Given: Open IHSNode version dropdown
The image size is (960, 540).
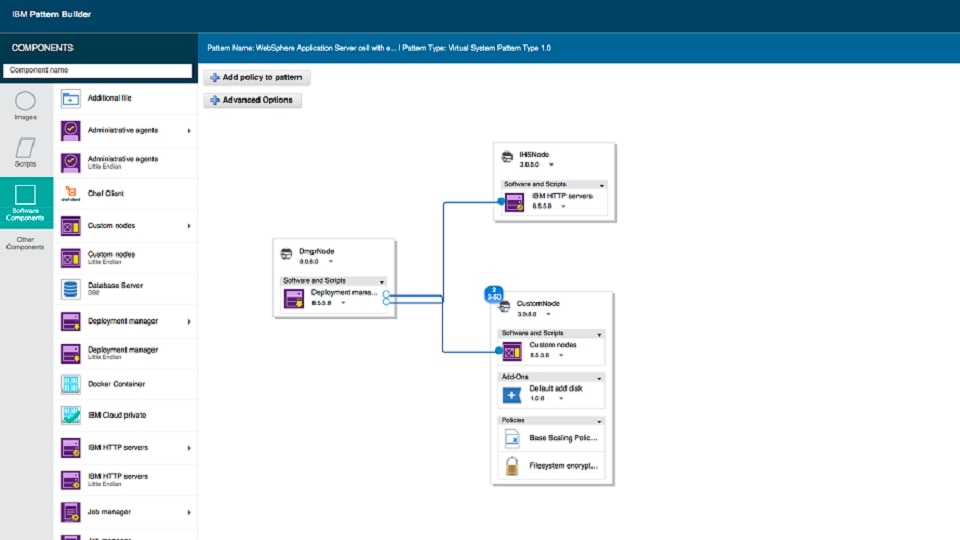Looking at the screenshot, I should click(551, 165).
